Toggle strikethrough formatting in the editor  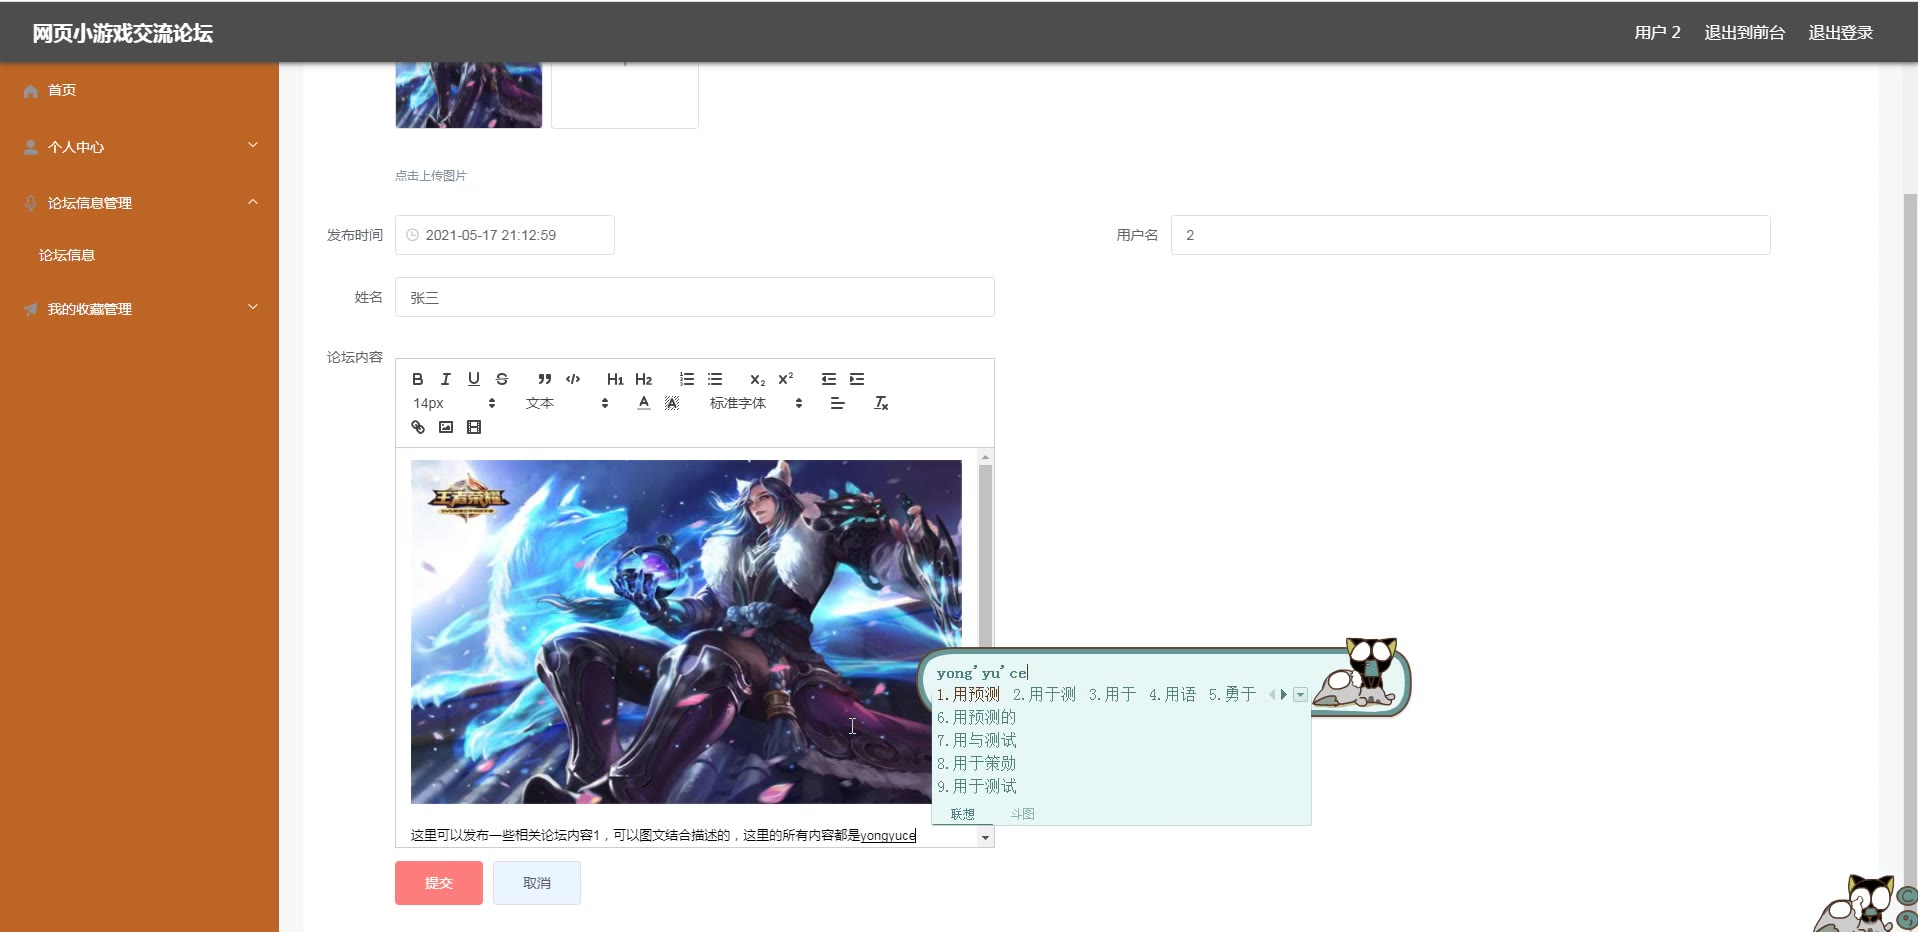point(502,379)
